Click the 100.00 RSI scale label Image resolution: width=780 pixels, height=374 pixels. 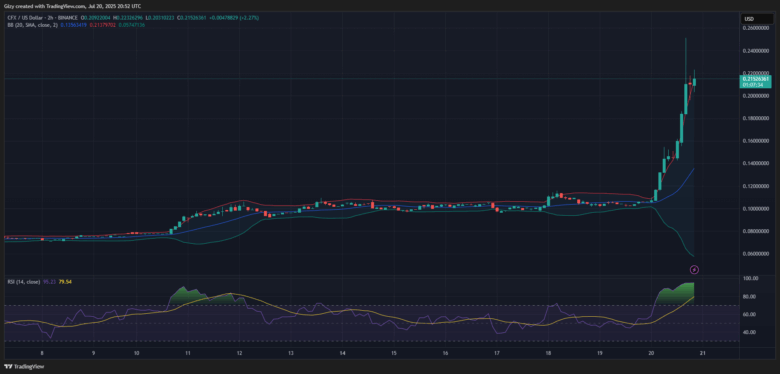coord(750,279)
